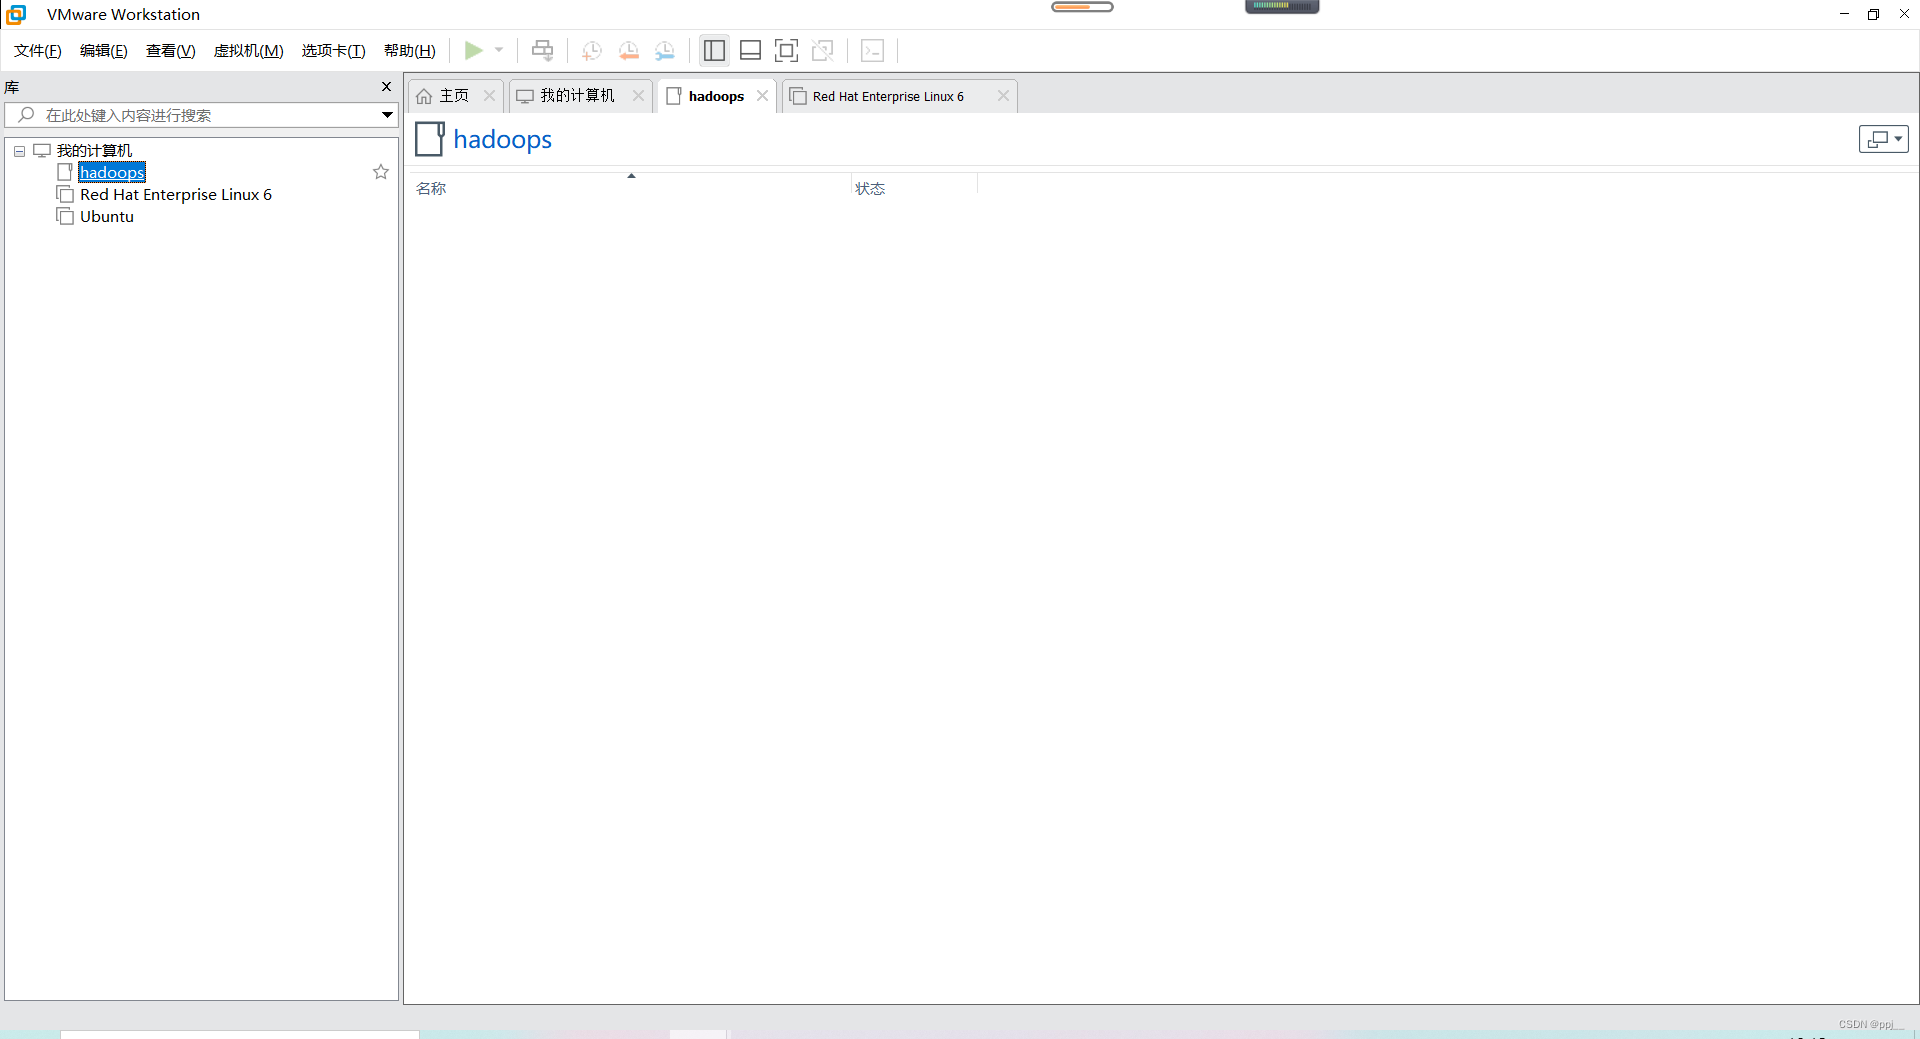Viewport: 1920px width, 1039px height.
Task: Click the Red Hat VM tree icon
Action: point(65,194)
